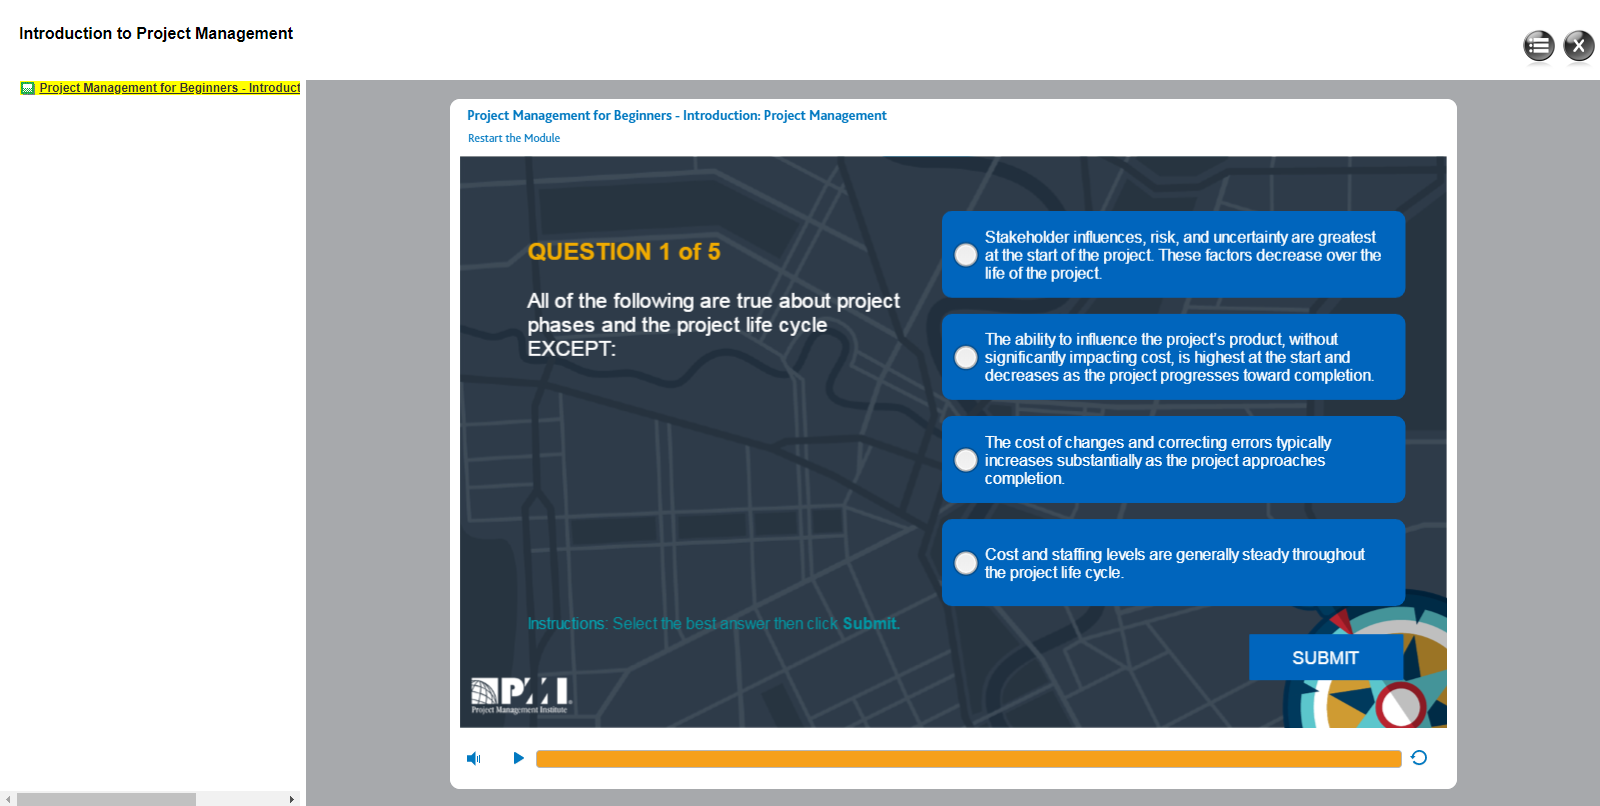Click the PMI logo on slide
This screenshot has height=806, width=1600.
click(x=520, y=695)
